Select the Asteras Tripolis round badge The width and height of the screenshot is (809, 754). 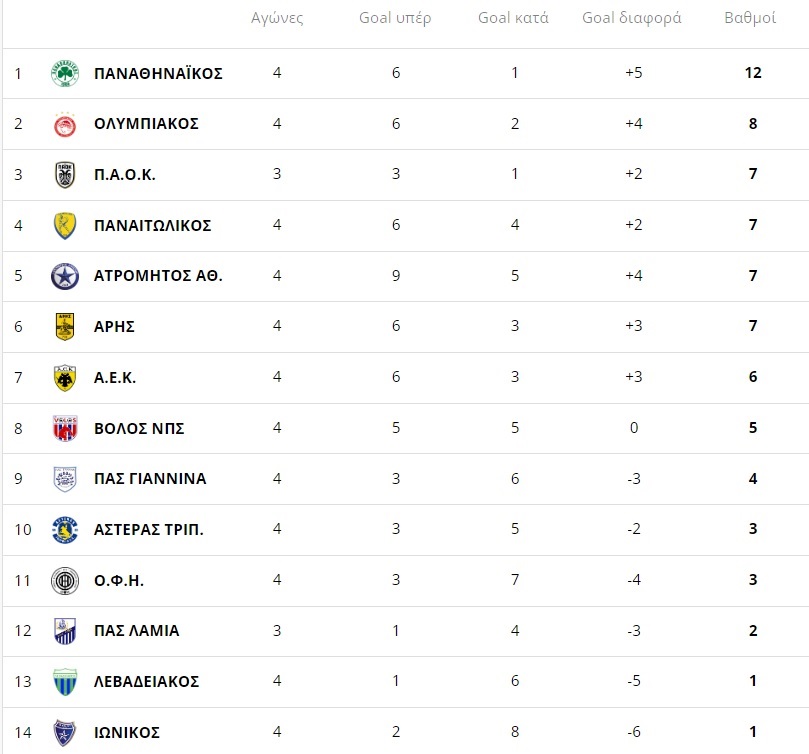coord(65,530)
